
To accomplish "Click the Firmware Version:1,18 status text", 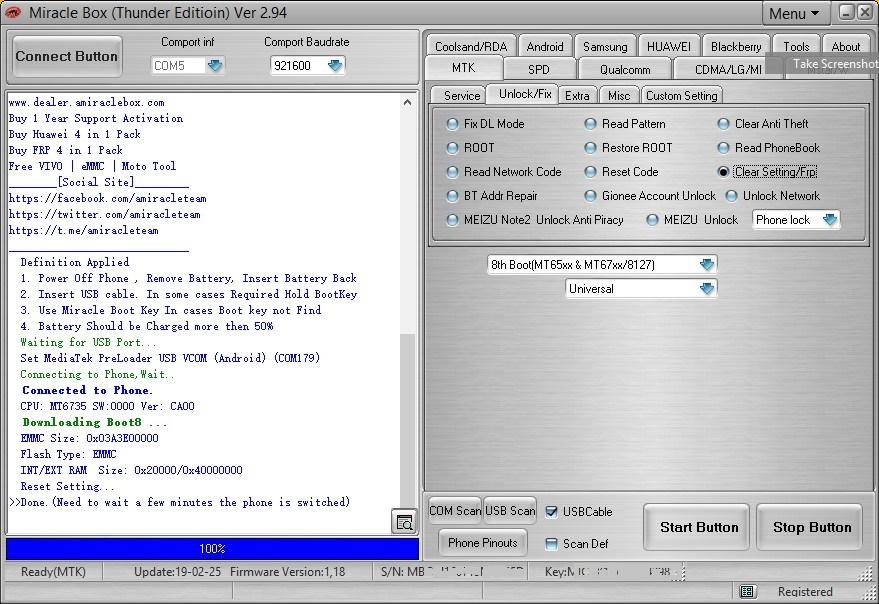I will click(288, 572).
